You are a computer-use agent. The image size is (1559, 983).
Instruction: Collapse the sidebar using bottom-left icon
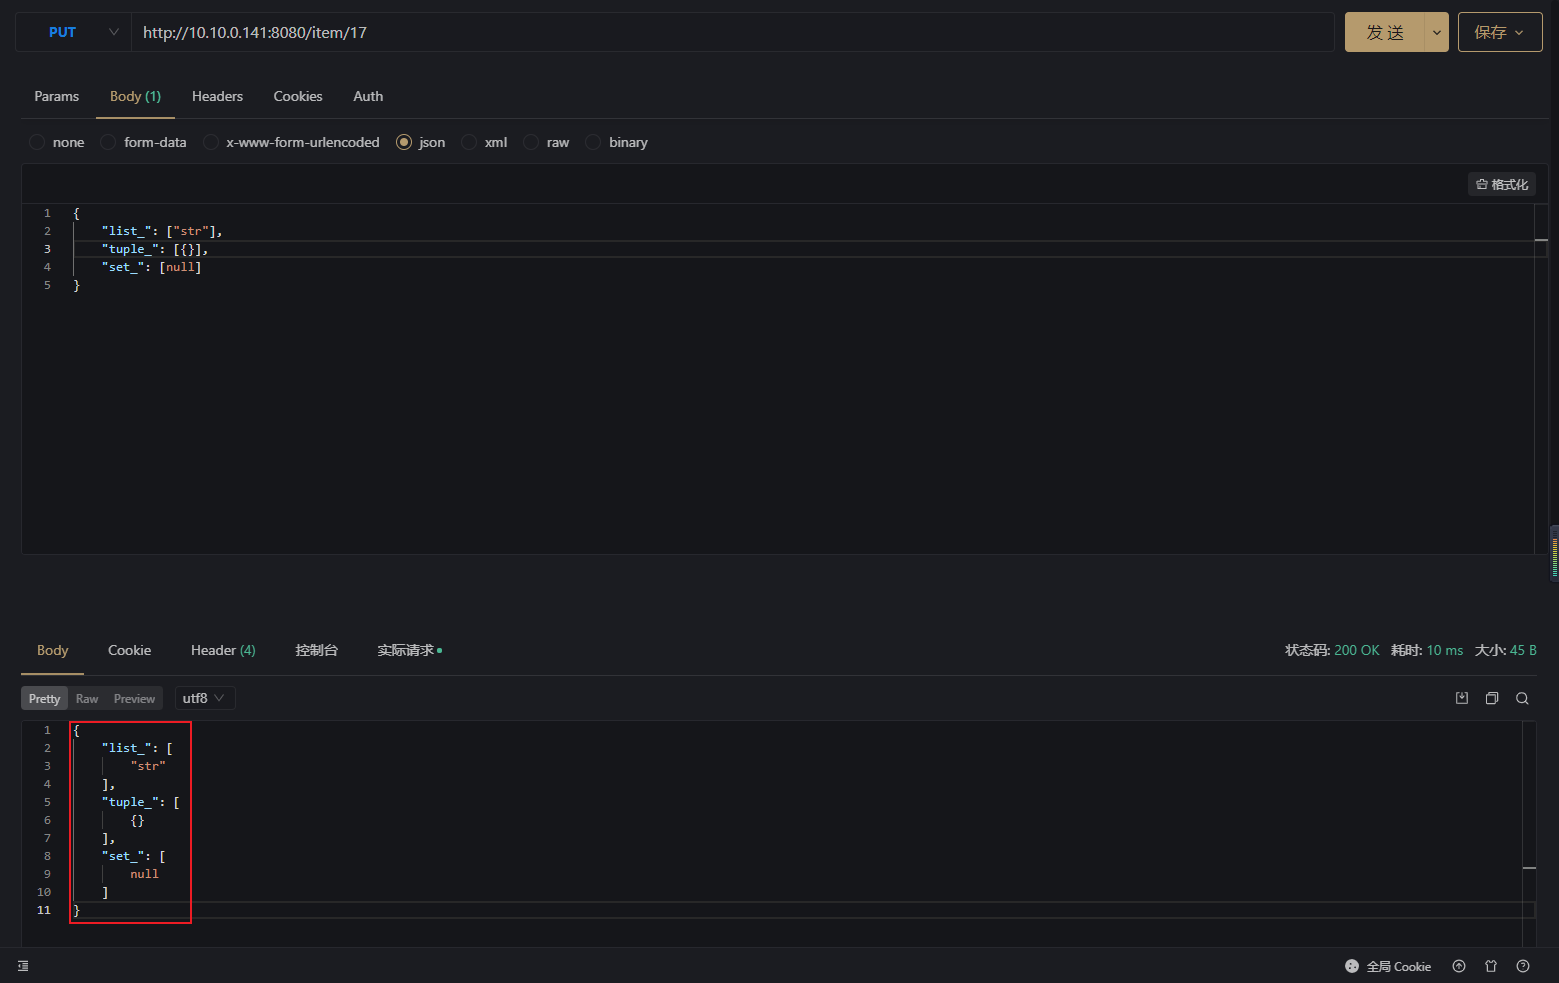point(23,966)
